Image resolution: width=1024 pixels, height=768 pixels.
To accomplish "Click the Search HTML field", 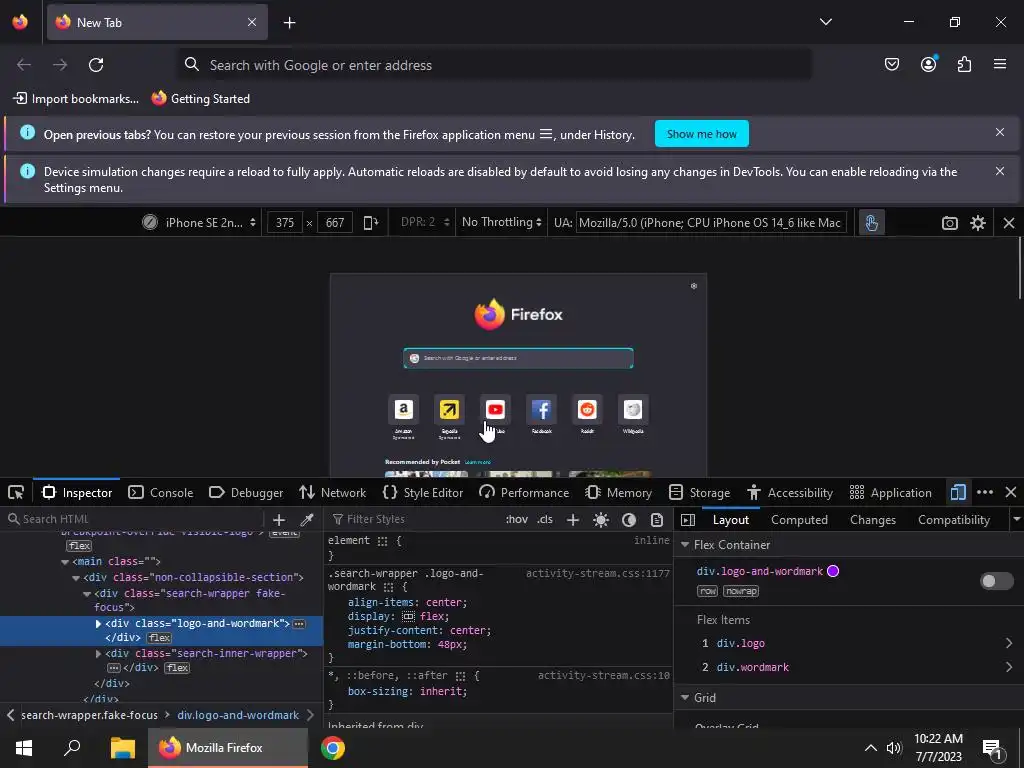I will click(x=134, y=520).
